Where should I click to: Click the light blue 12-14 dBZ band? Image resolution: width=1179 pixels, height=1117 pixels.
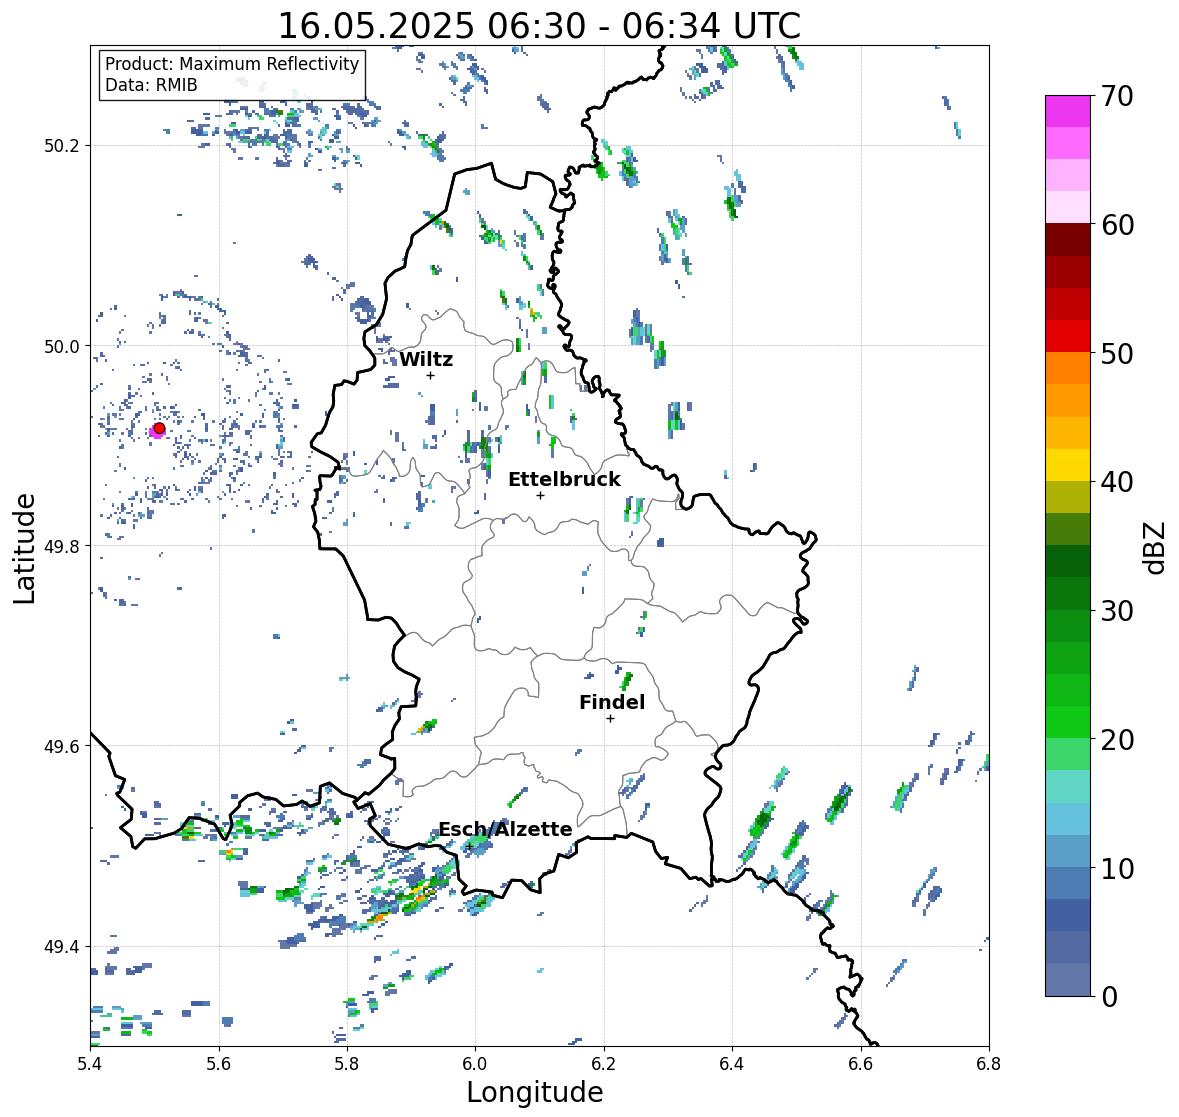1068,819
